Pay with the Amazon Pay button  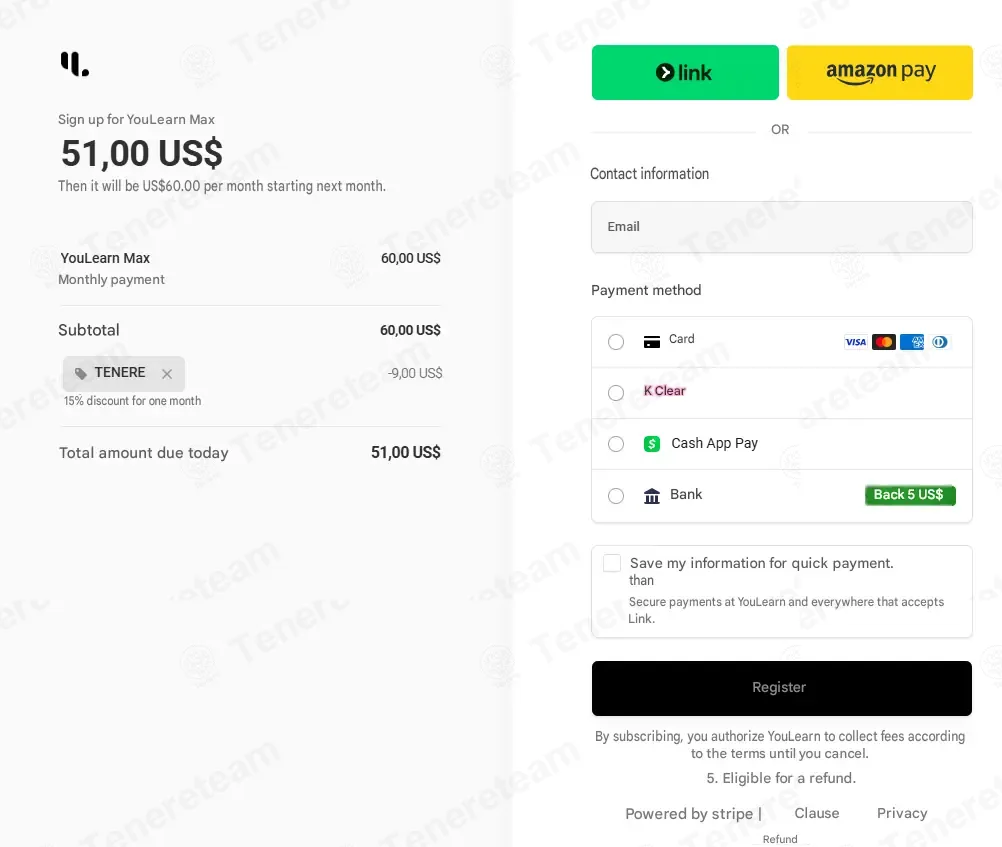coord(879,72)
